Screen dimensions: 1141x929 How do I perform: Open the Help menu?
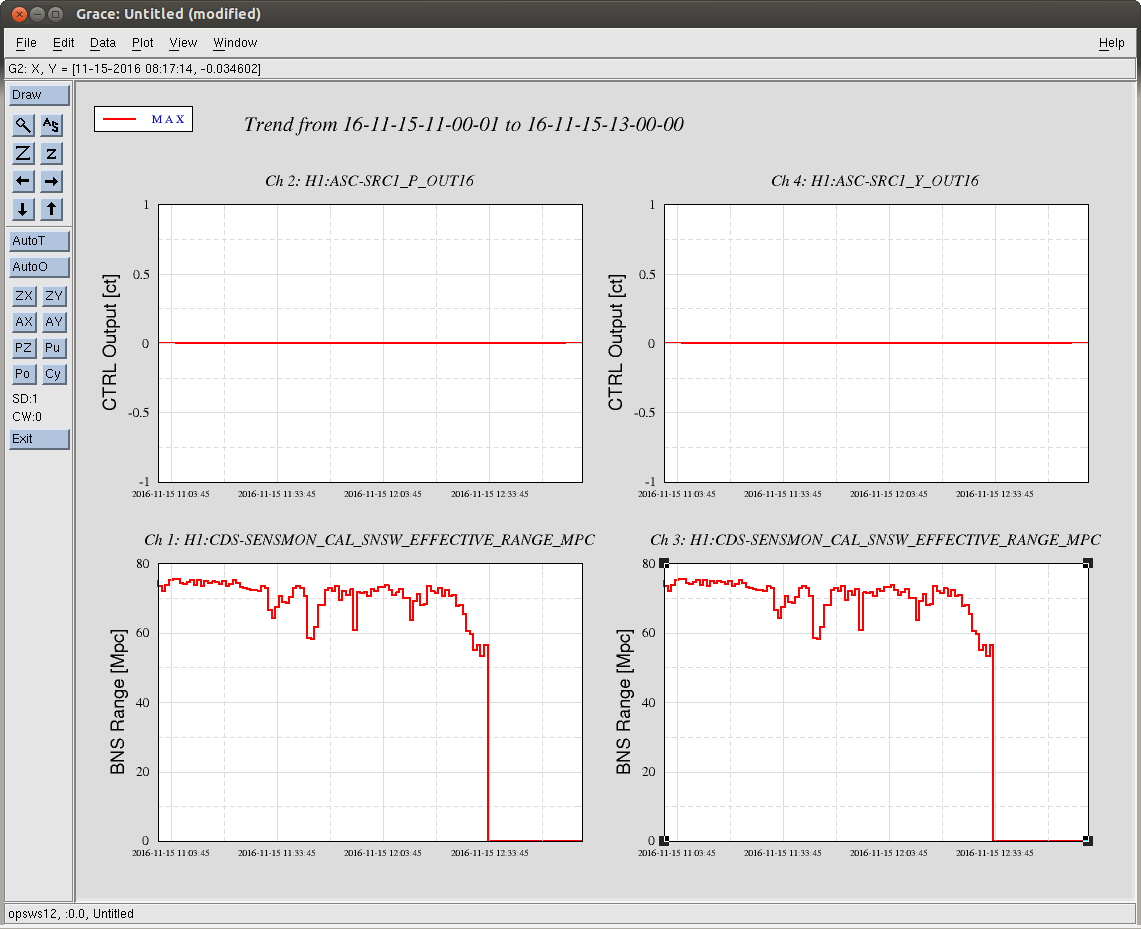[1111, 43]
